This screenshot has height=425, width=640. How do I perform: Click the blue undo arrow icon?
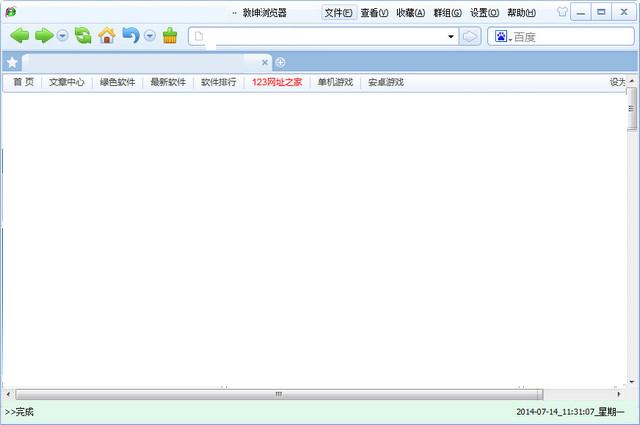pyautogui.click(x=130, y=36)
